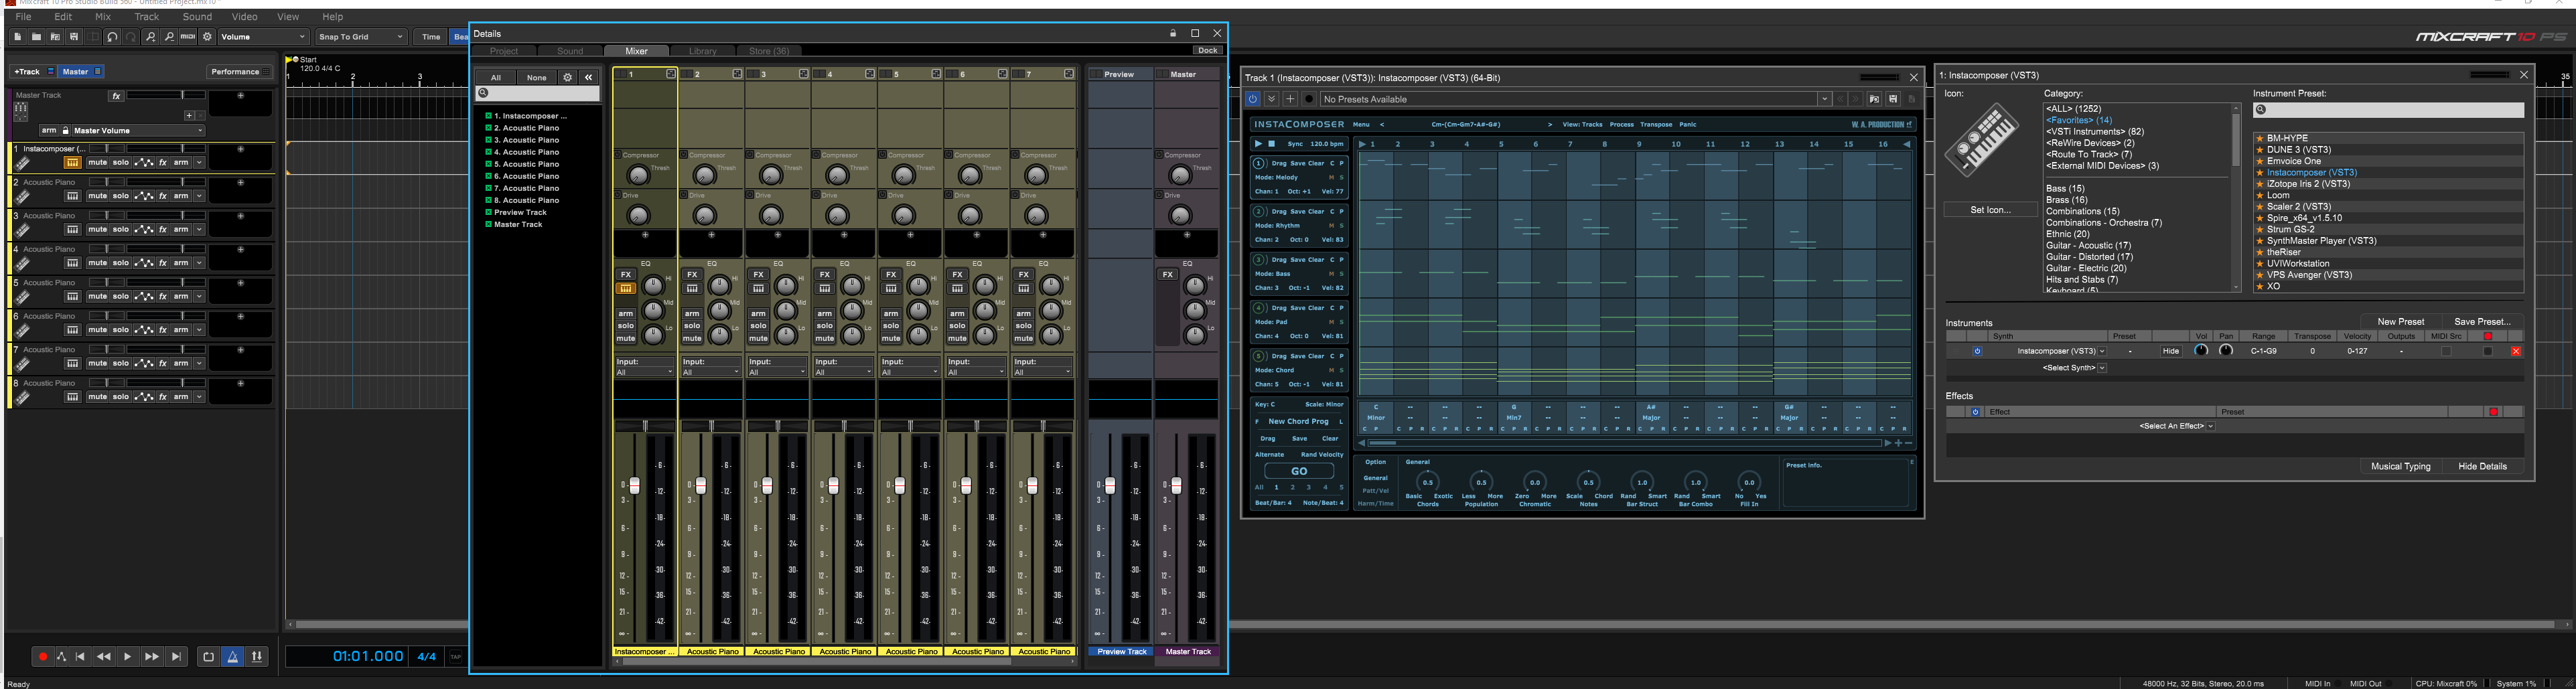Click plugin preset save disk icon
Image resolution: width=2576 pixels, height=689 pixels.
click(1893, 99)
